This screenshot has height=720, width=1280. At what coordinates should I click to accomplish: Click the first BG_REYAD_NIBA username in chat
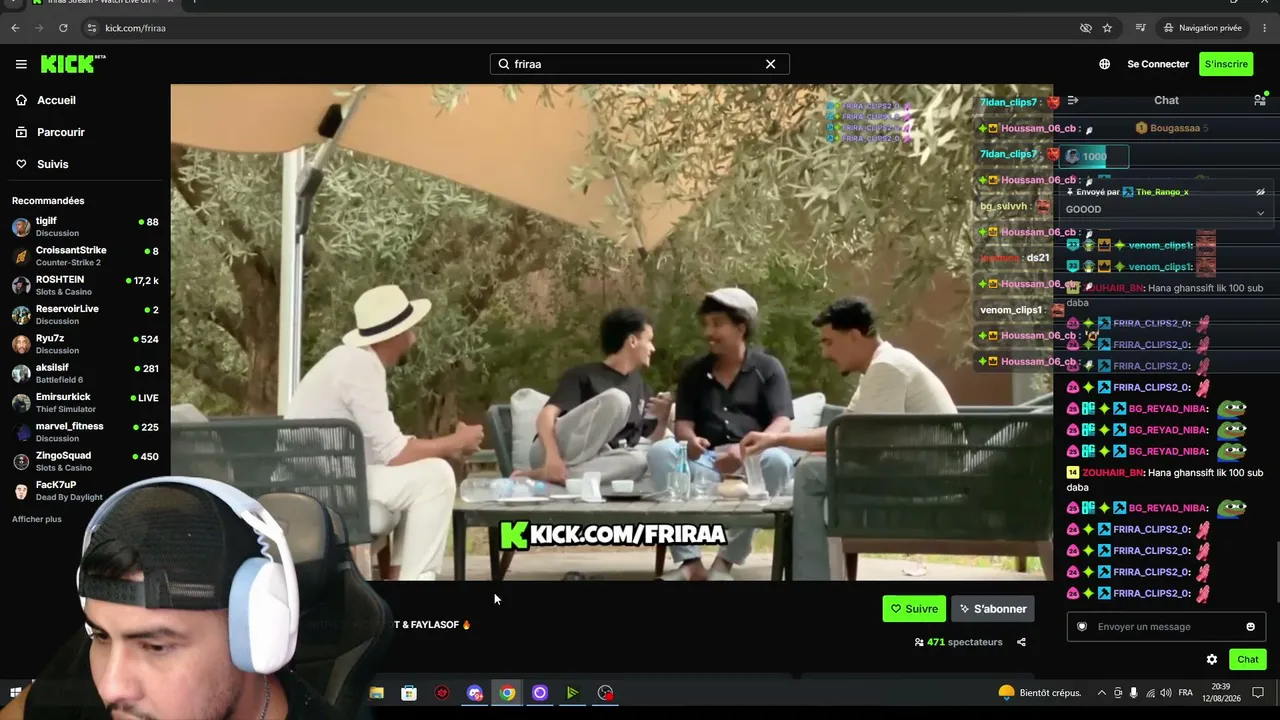[1169, 409]
